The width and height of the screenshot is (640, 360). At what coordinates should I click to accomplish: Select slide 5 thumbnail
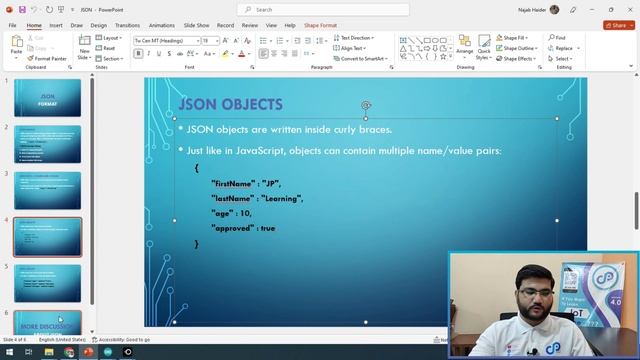(48, 283)
